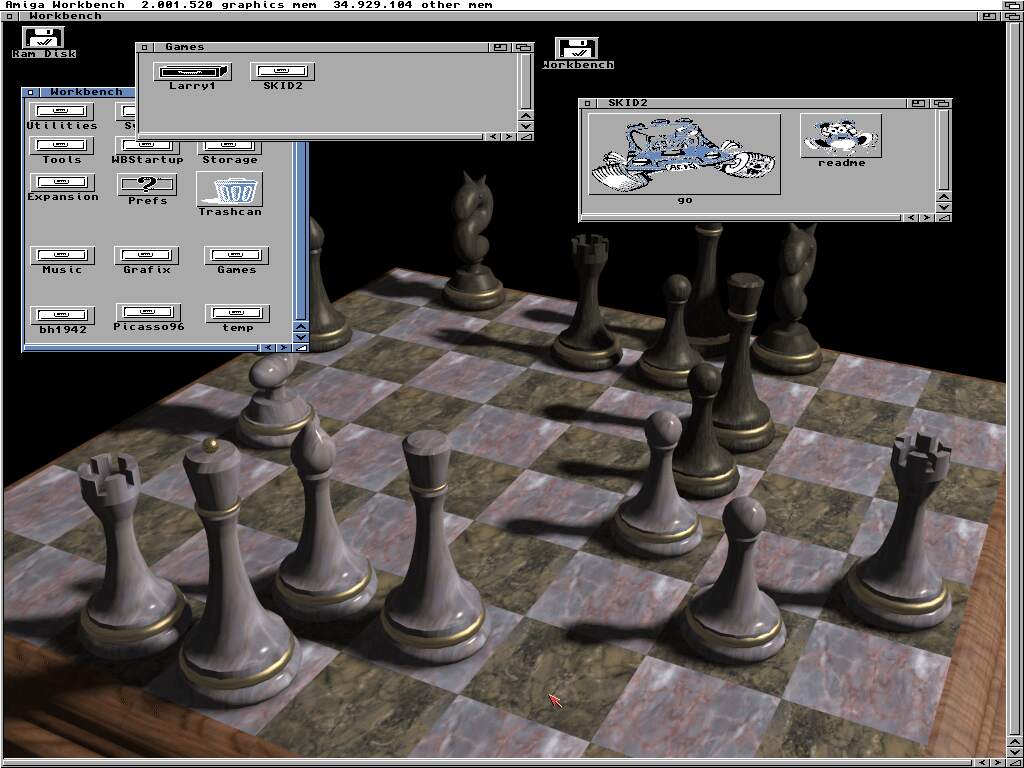Image resolution: width=1024 pixels, height=768 pixels.
Task: Click SKID2 window scroll down arrow
Action: point(944,207)
